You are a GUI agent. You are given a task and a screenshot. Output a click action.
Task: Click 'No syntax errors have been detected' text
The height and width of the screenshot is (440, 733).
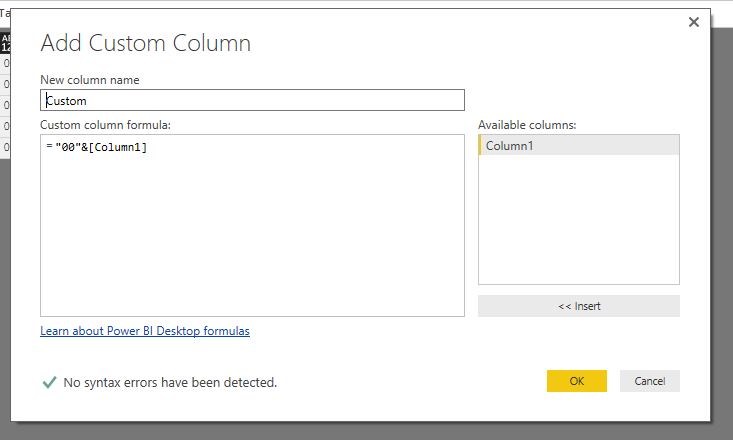(x=170, y=382)
